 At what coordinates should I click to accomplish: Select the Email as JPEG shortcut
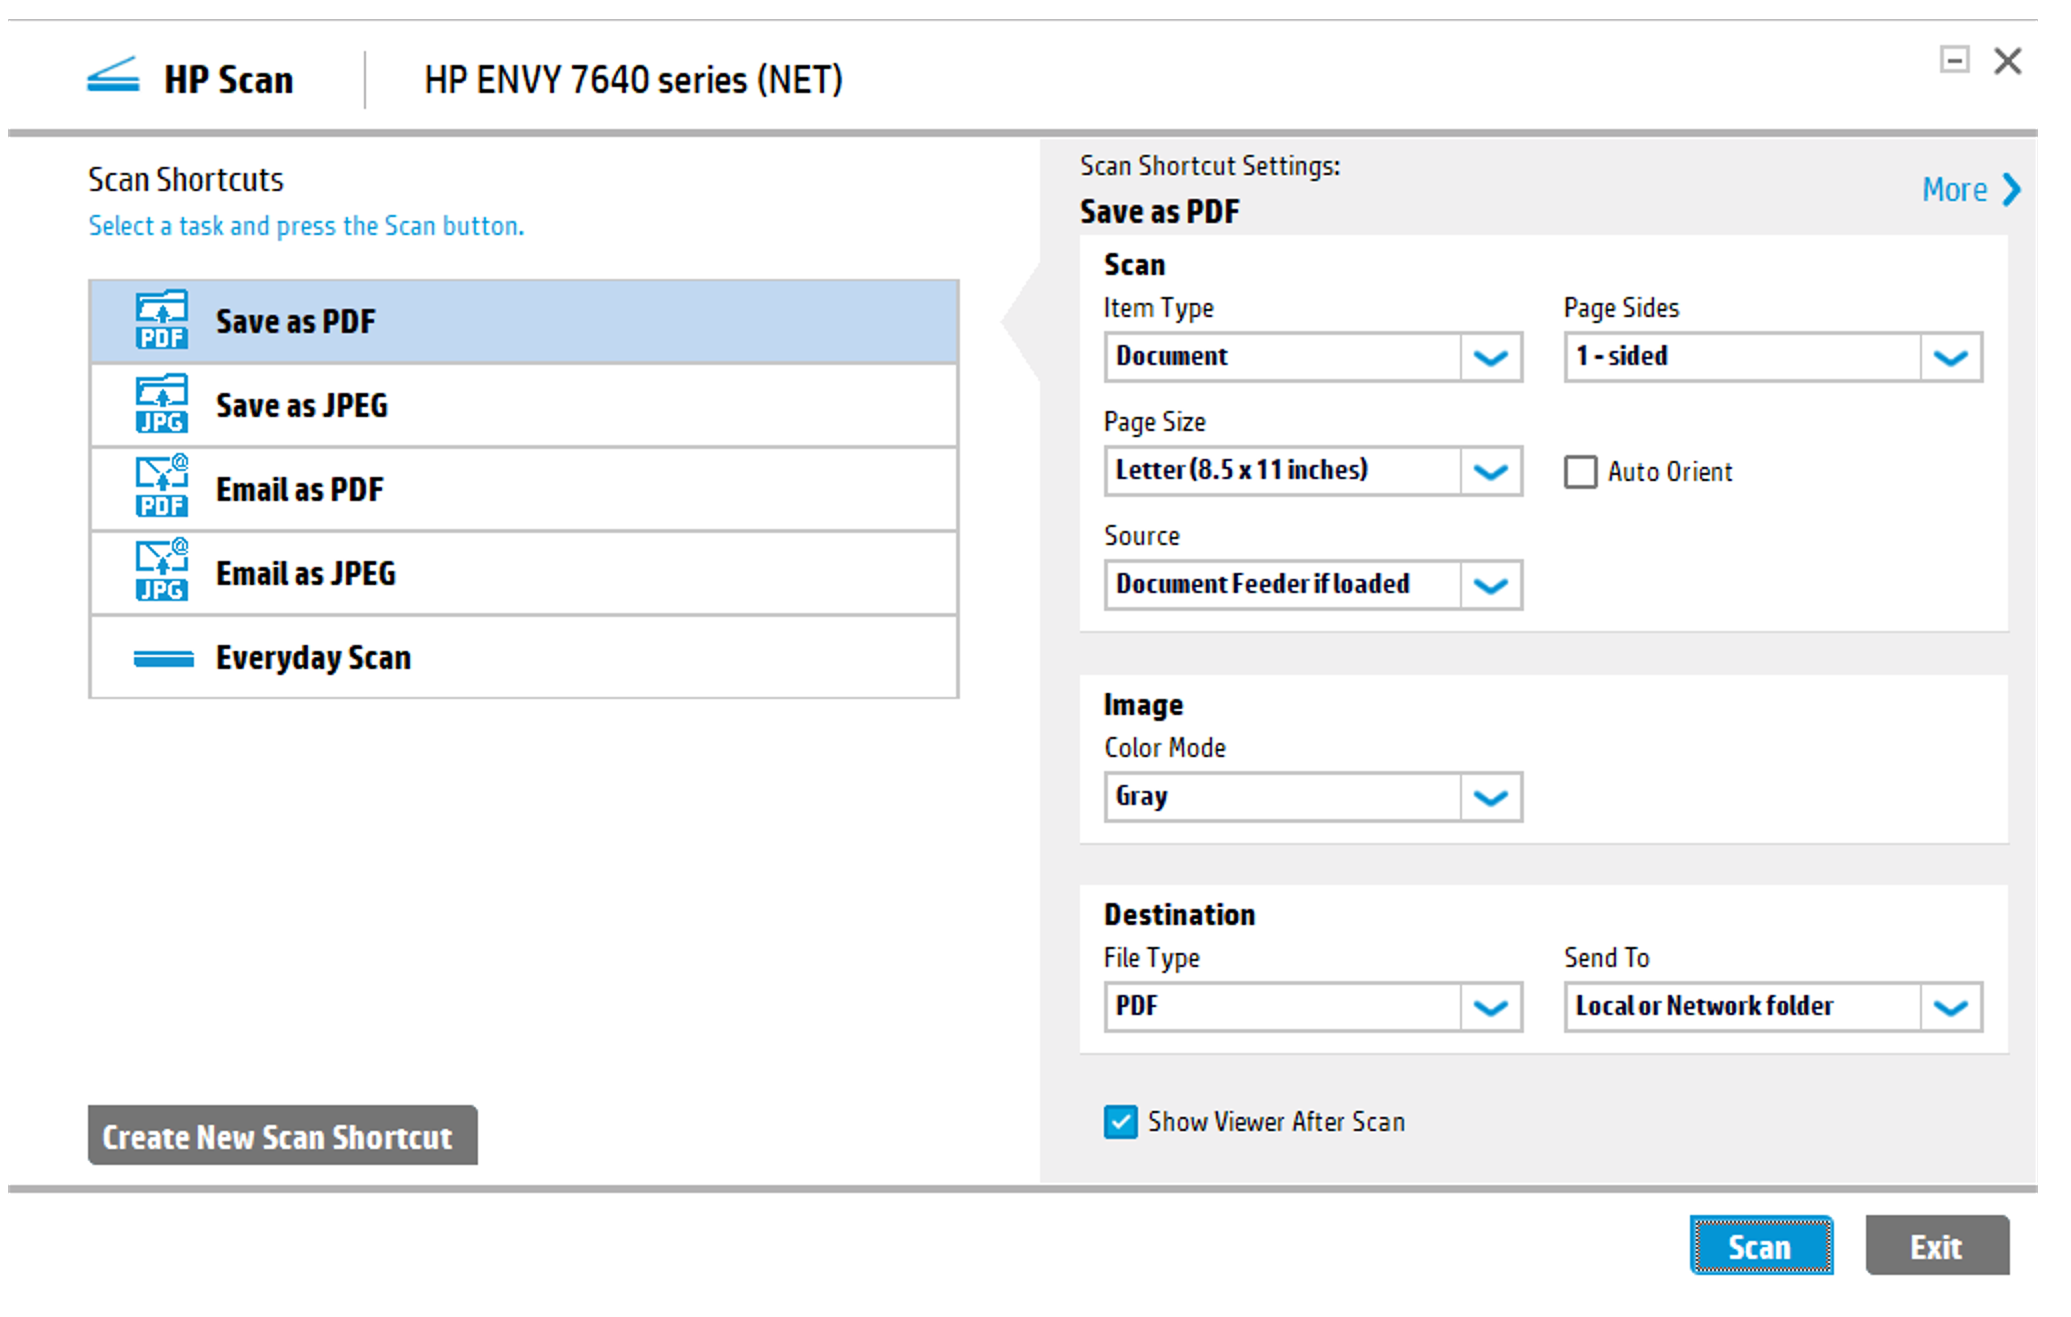[x=524, y=574]
